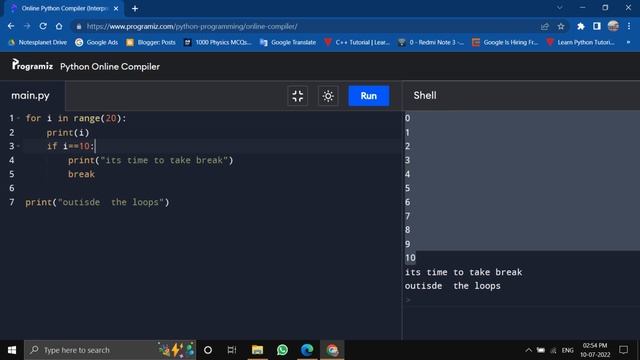This screenshot has height=360, width=640.
Task: Click the network icon in system tray
Action: point(553,351)
